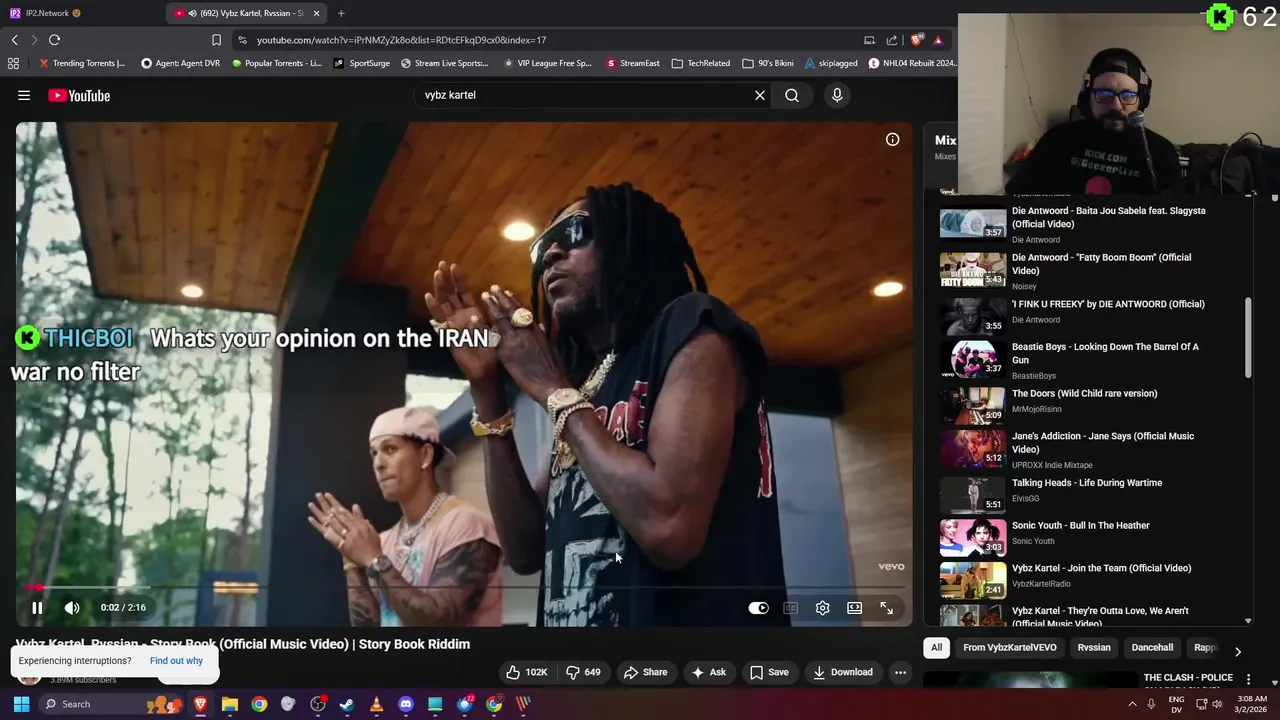Select the Rvssian chip

coord(1094,648)
